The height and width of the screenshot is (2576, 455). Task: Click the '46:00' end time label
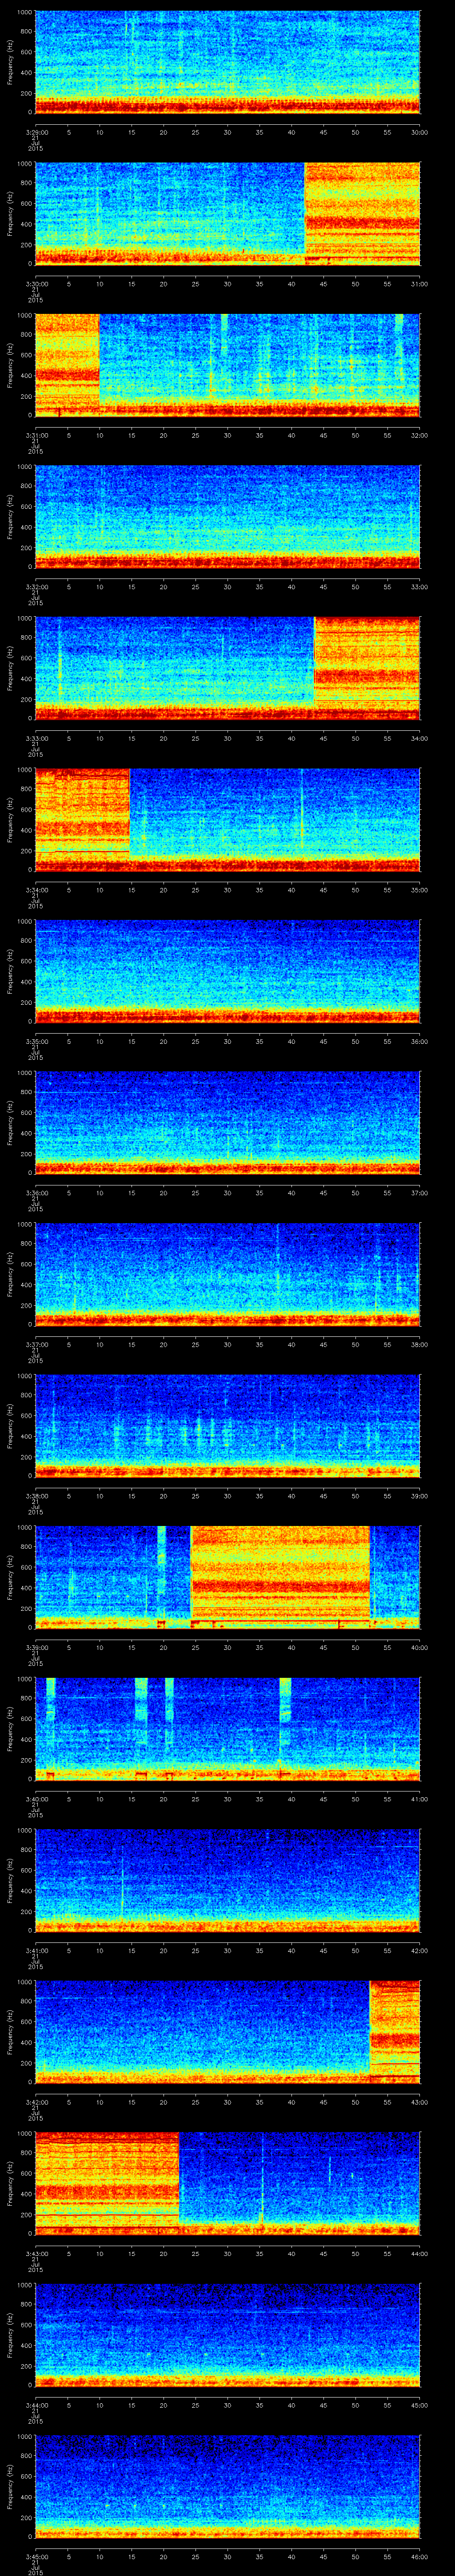(x=420, y=2556)
